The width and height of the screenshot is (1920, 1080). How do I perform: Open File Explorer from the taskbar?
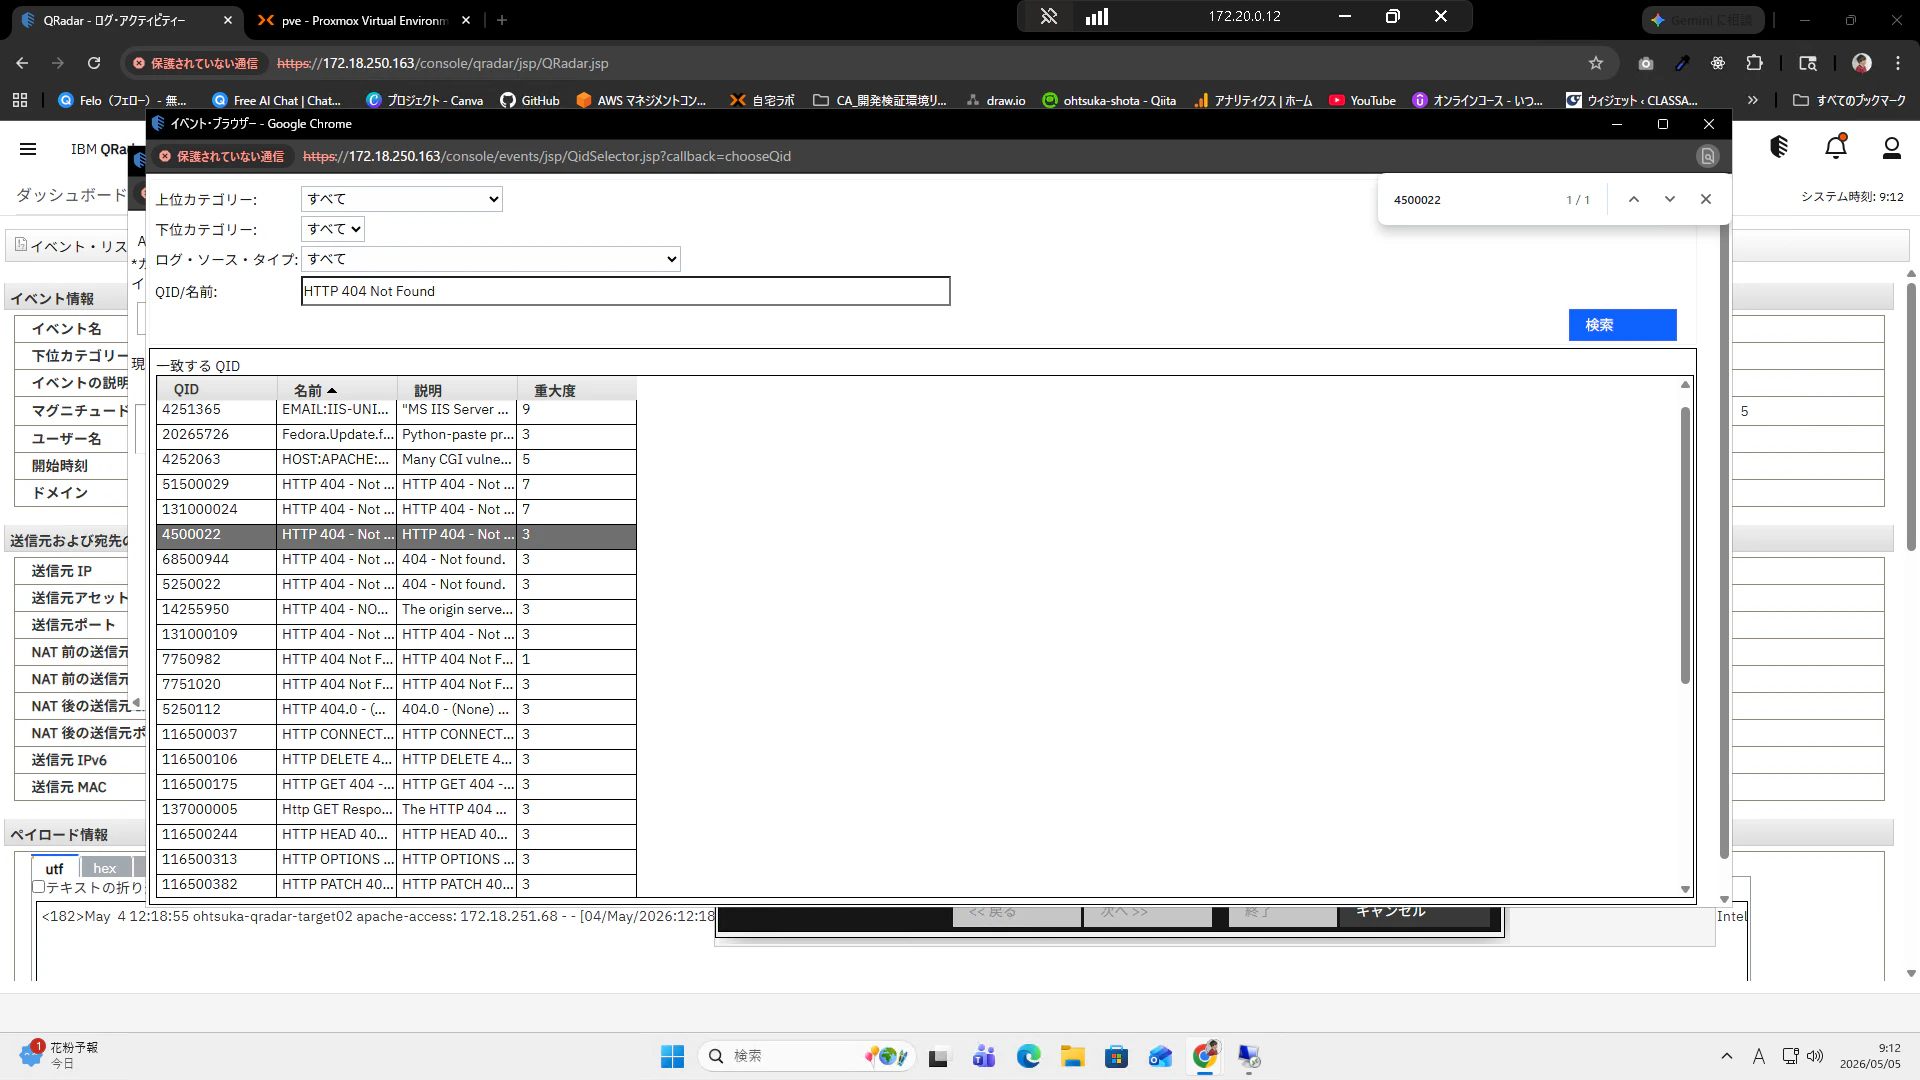pyautogui.click(x=1073, y=1056)
